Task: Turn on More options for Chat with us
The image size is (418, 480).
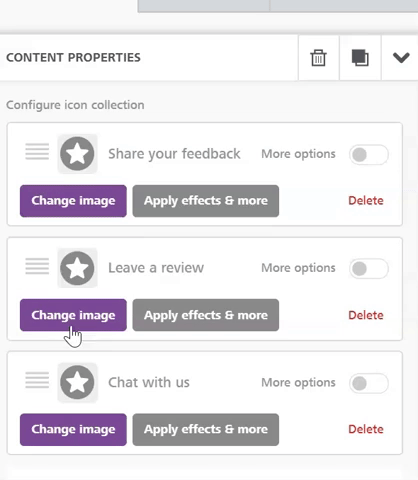Action: tap(369, 383)
